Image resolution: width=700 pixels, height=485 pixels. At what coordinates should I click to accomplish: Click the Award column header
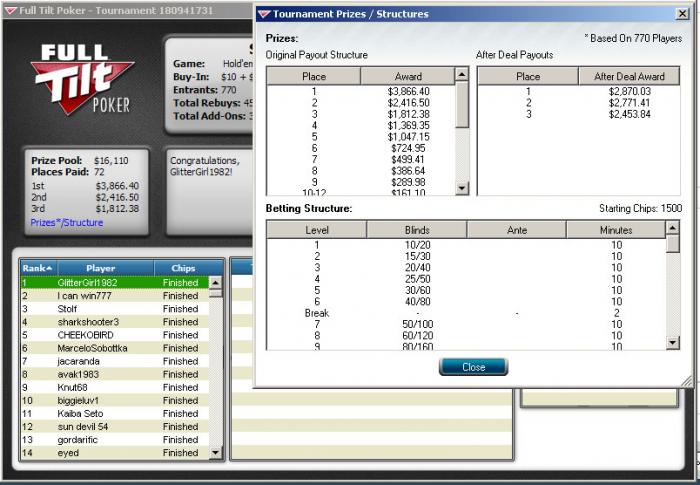pos(408,76)
